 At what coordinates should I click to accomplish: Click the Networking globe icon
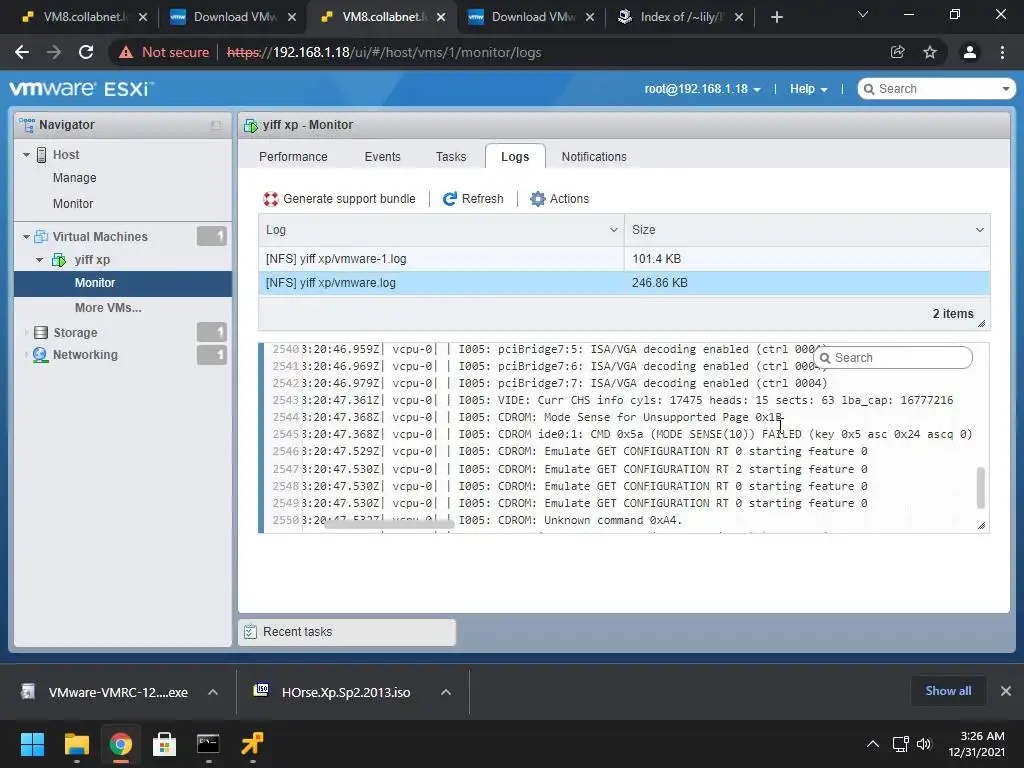[x=40, y=355]
